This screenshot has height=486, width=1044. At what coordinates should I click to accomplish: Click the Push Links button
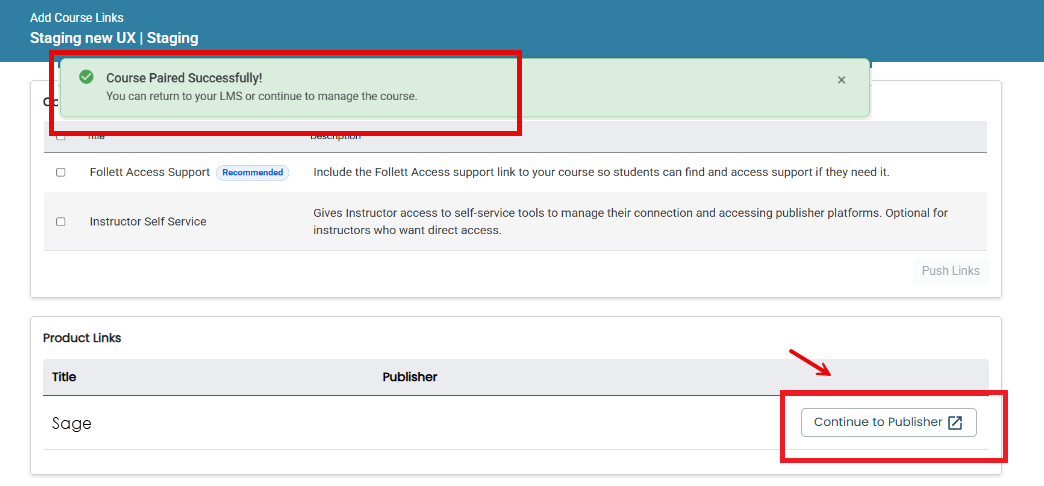950,271
